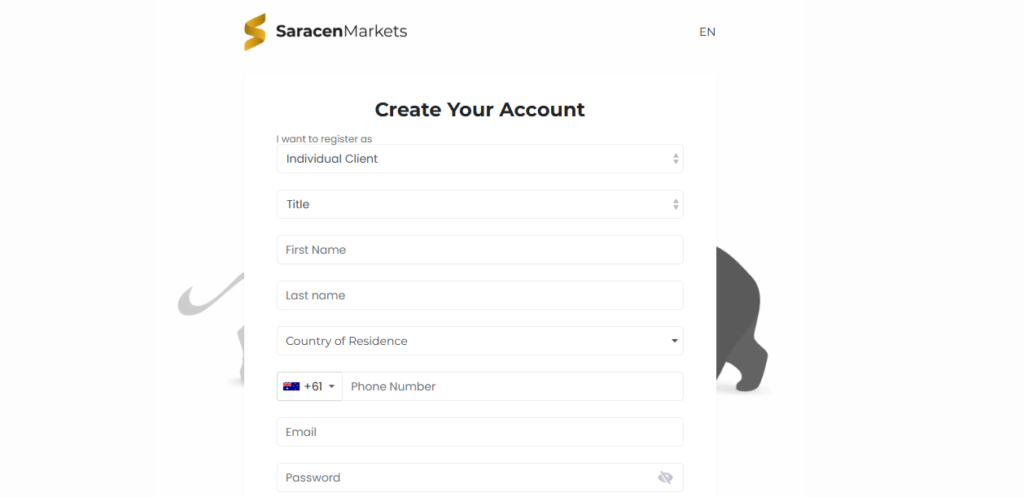The height and width of the screenshot is (497, 1024).
Task: Click the up-down arrows on Title select
Action: pyautogui.click(x=675, y=204)
